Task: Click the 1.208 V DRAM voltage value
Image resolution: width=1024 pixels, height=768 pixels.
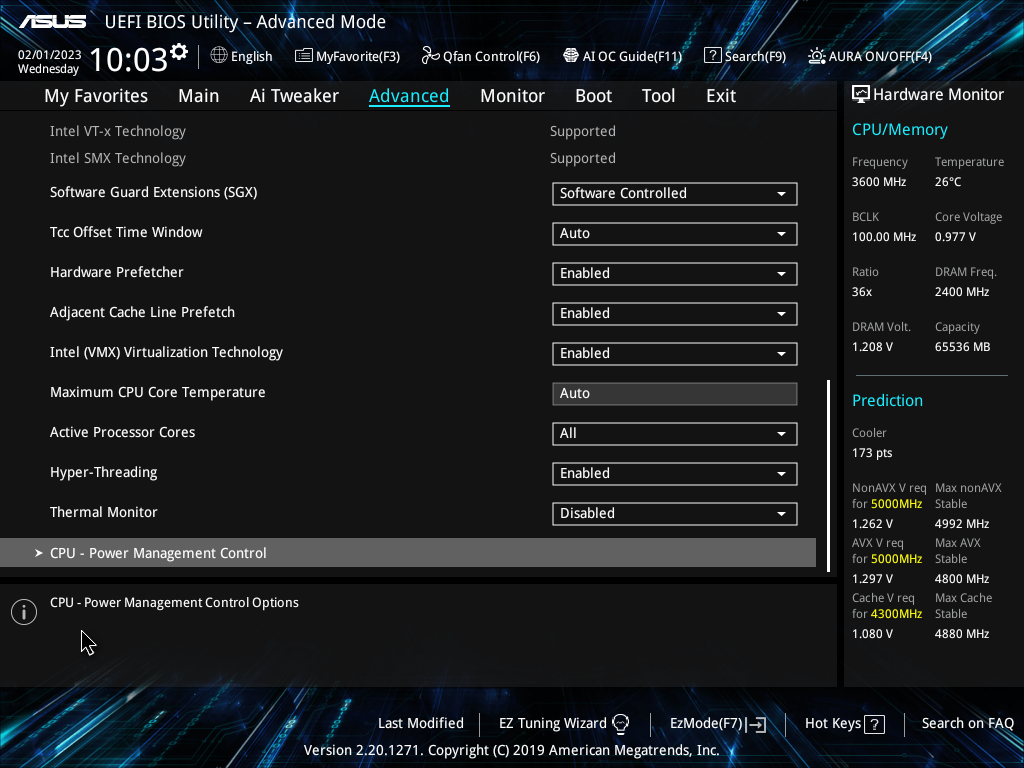Action: 872,347
